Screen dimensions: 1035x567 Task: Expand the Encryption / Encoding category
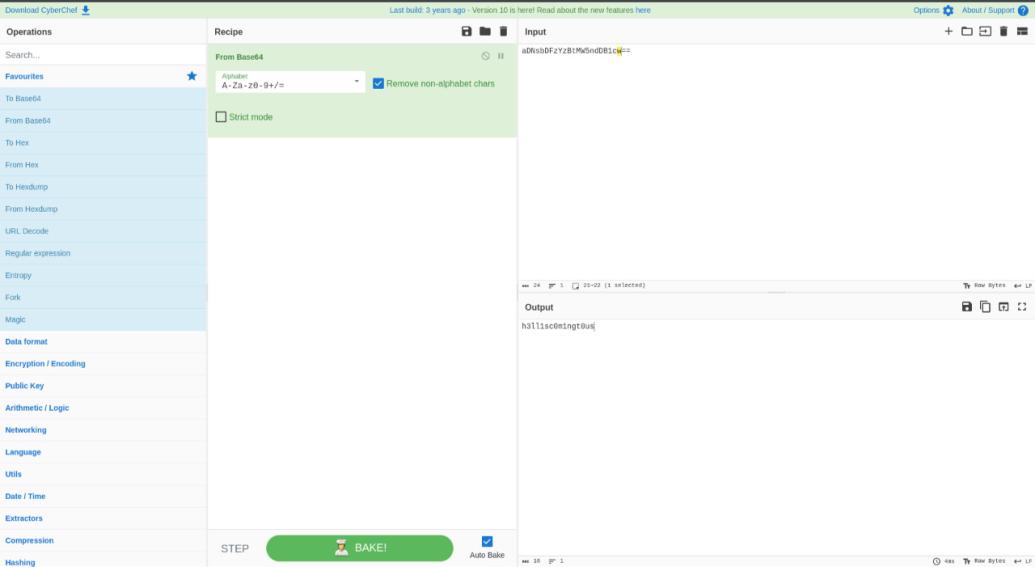[x=103, y=364]
